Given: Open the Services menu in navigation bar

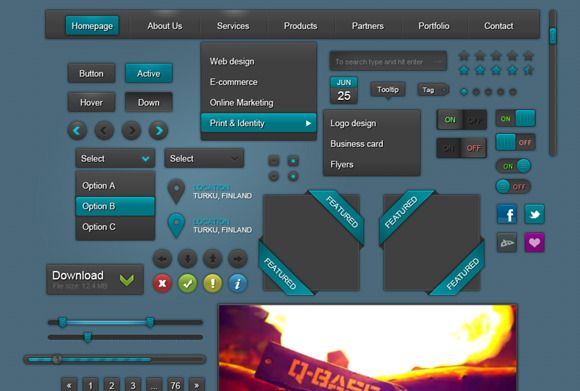Looking at the screenshot, I should (233, 26).
